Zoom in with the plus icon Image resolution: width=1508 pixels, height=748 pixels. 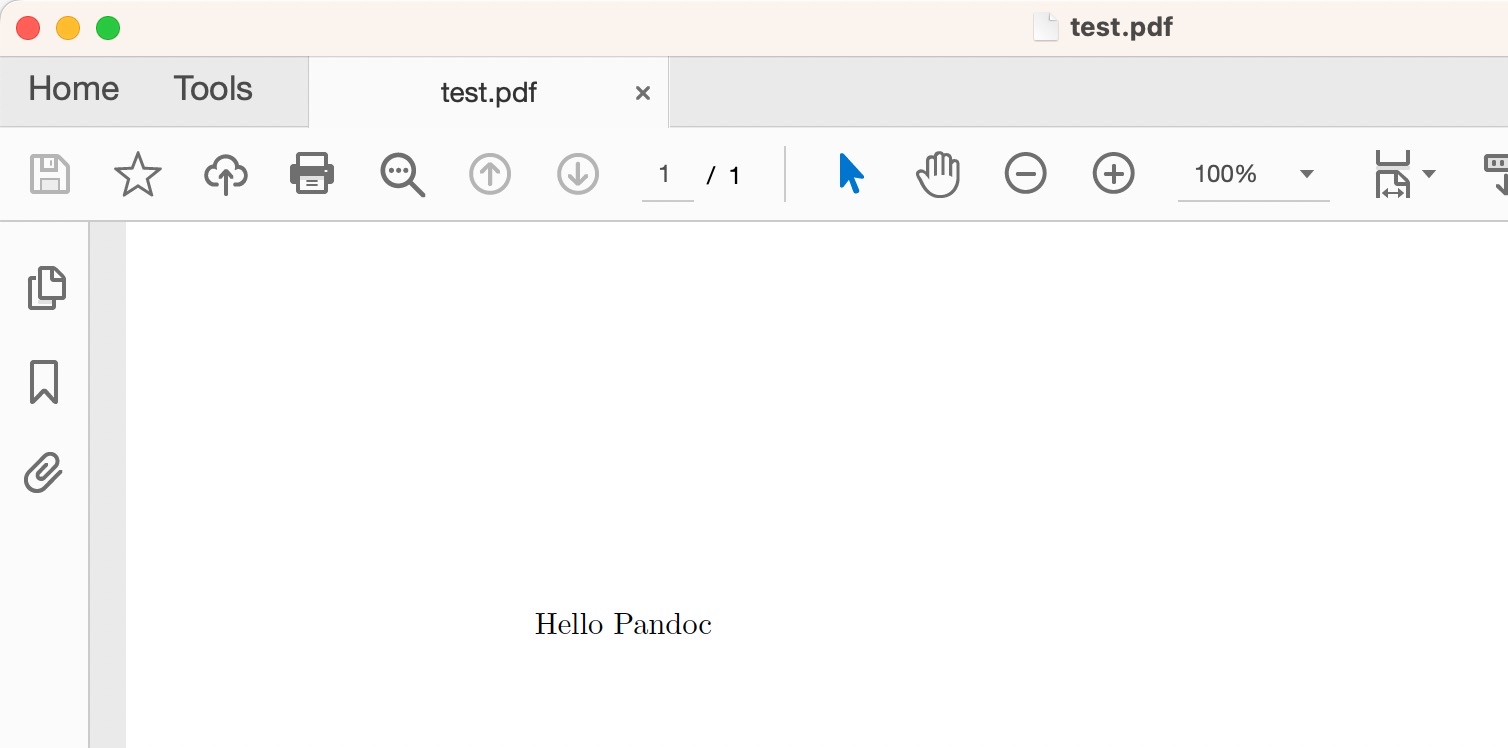[x=1113, y=174]
